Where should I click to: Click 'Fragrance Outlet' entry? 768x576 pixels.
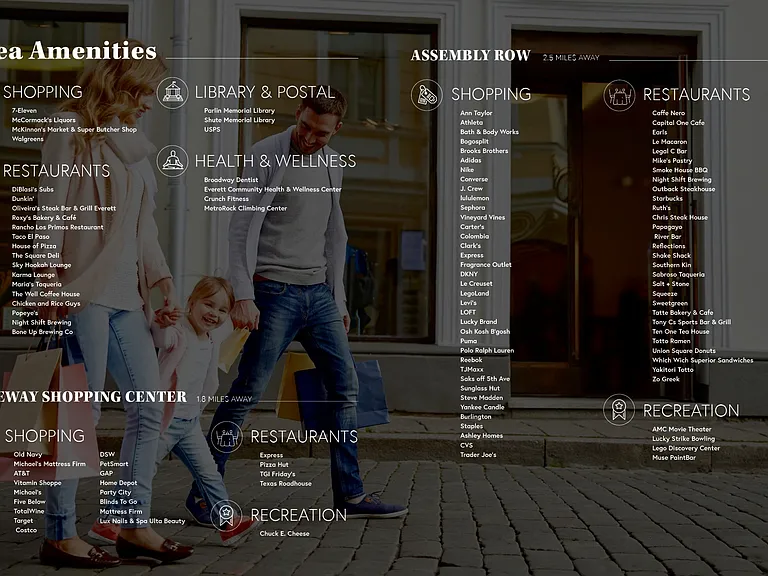[486, 264]
